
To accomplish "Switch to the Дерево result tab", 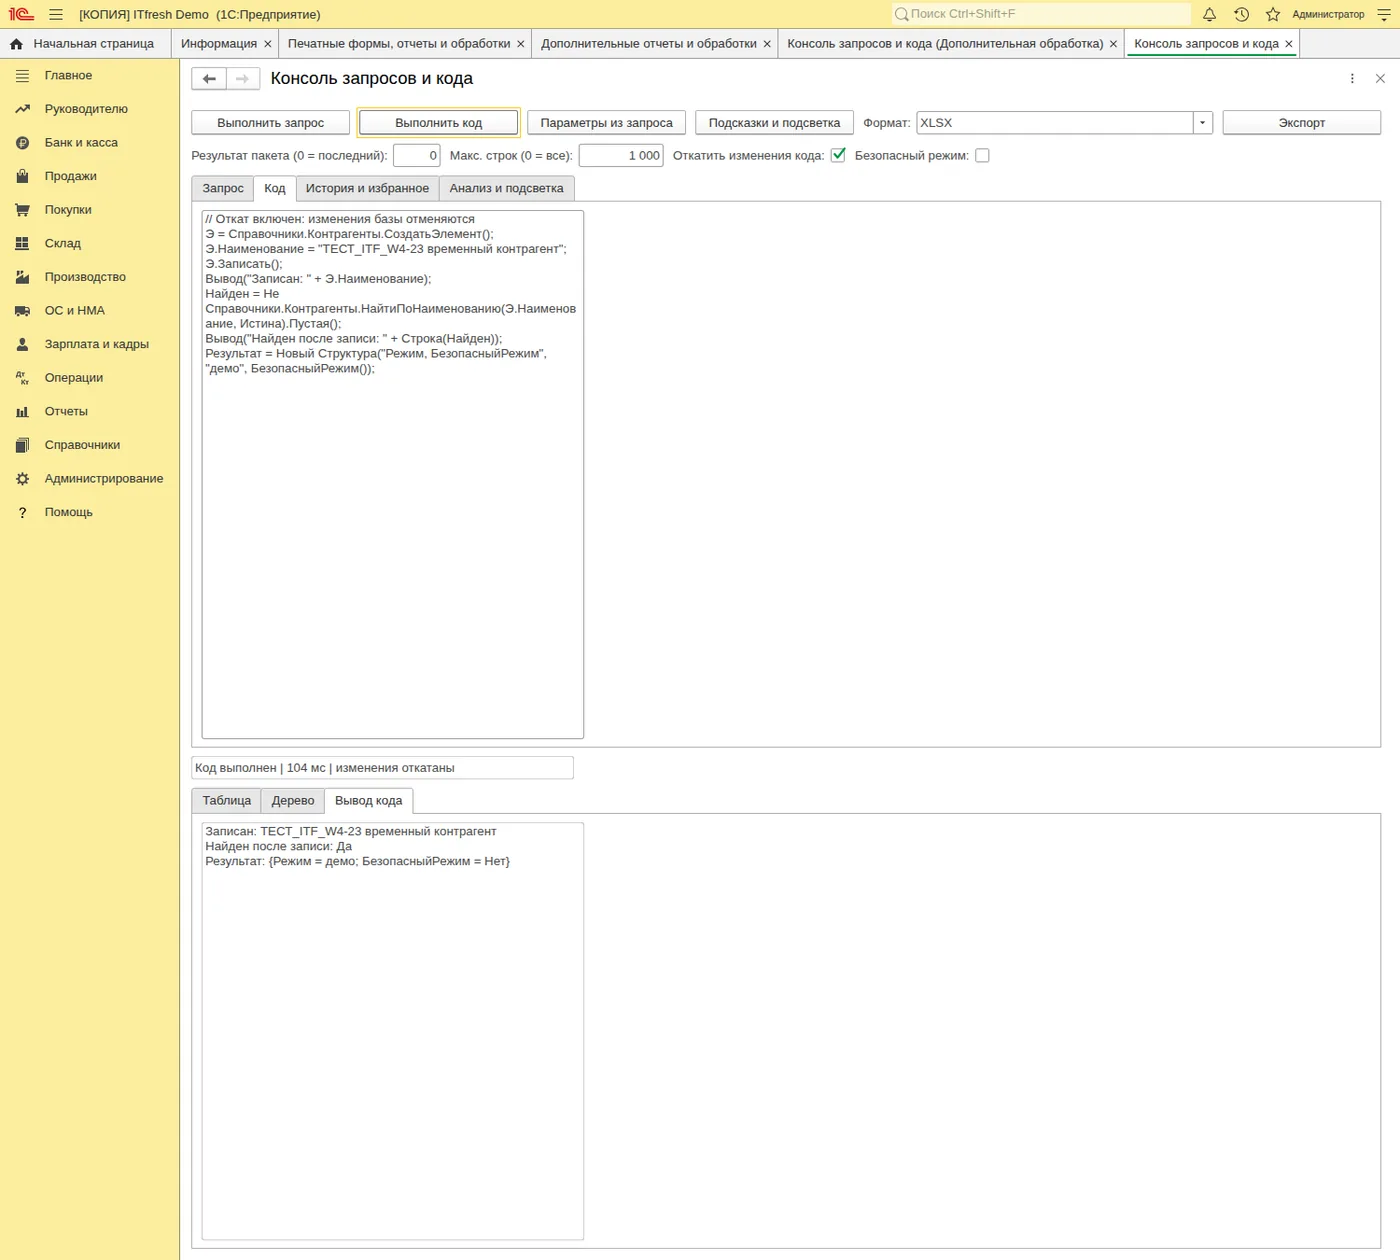I will (x=293, y=800).
